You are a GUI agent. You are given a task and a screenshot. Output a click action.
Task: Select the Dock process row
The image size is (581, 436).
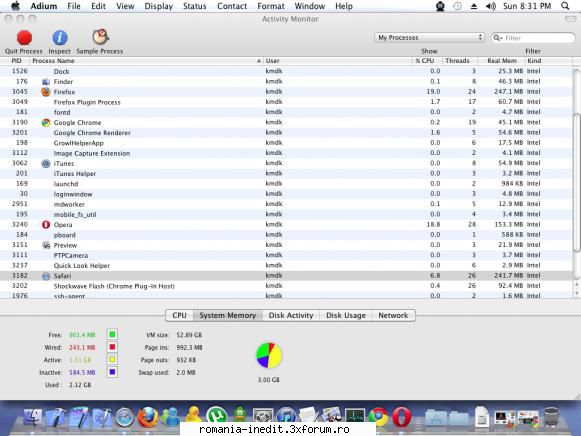(286, 71)
